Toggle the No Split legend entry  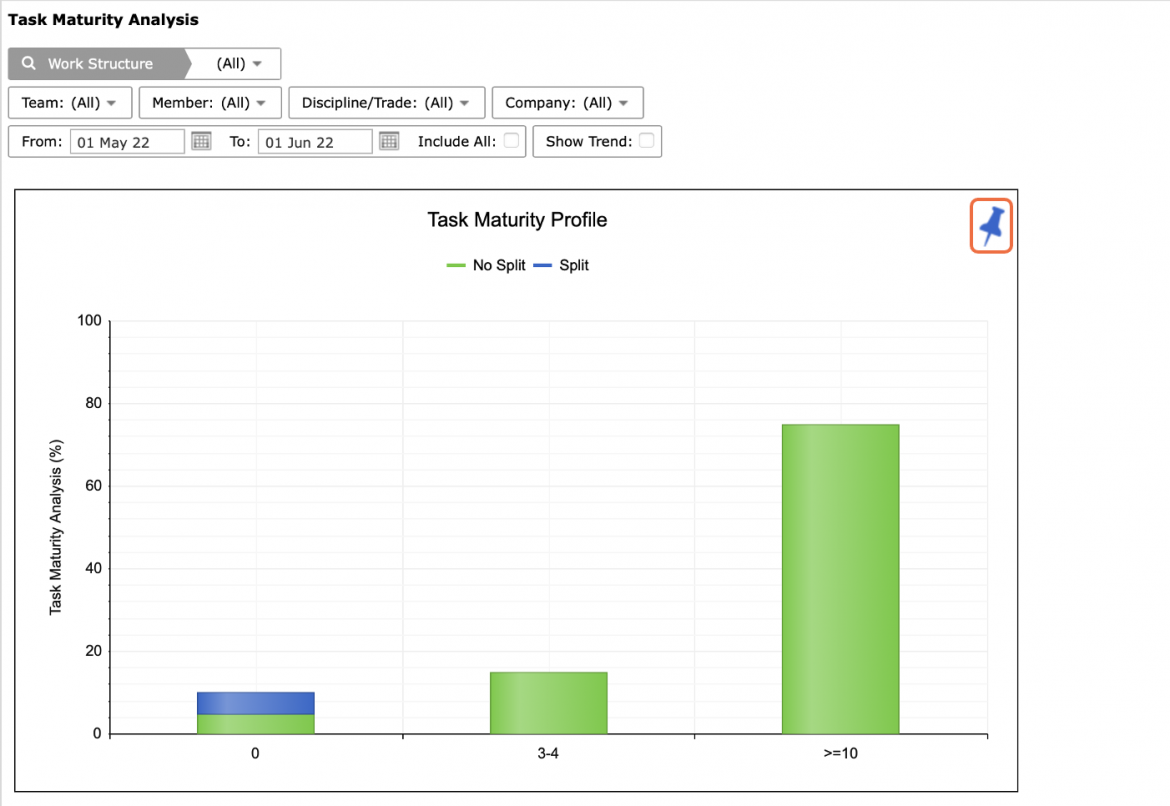pos(486,265)
